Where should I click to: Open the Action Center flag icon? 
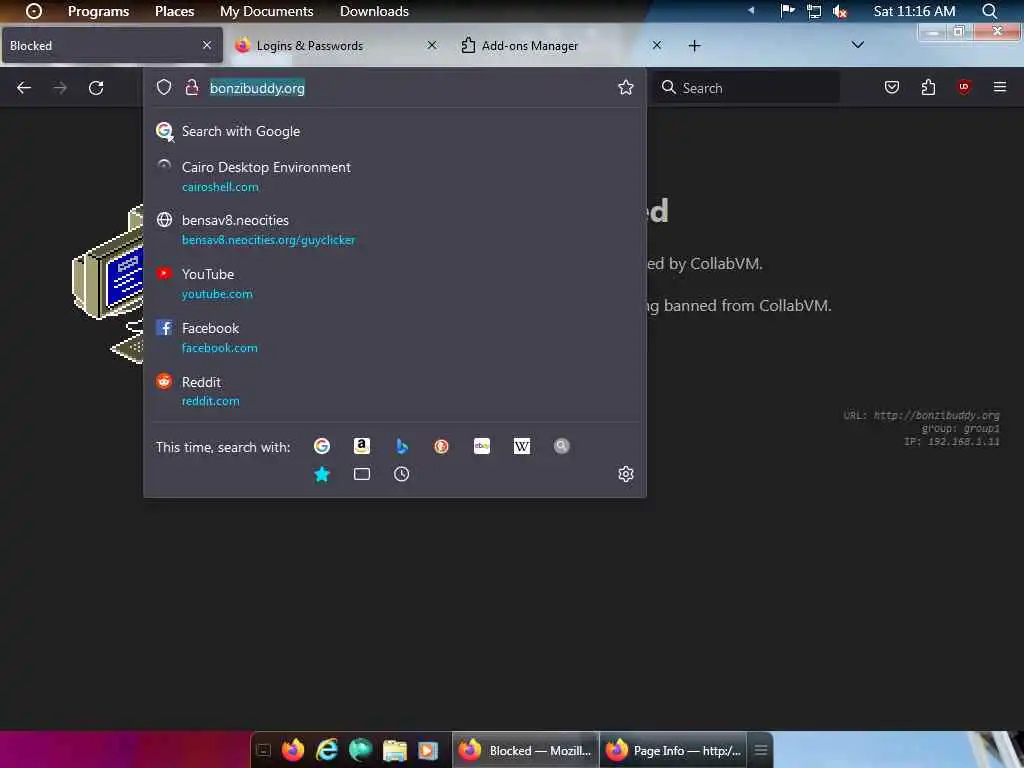788,10
